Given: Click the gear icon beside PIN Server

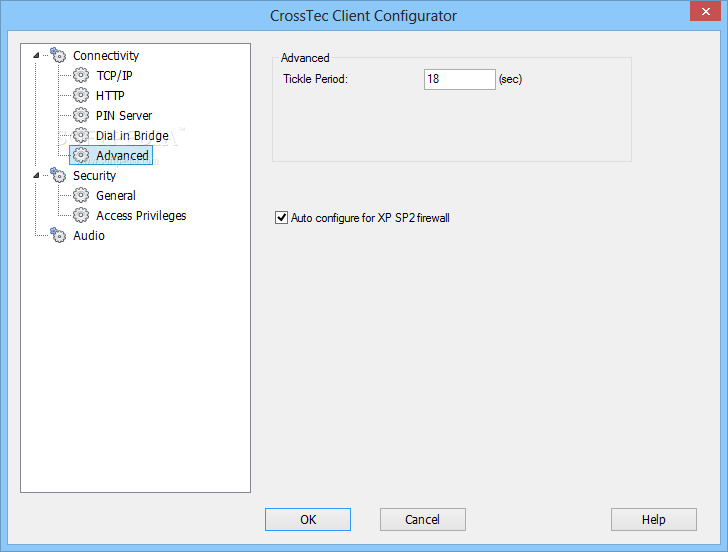Looking at the screenshot, I should click(81, 115).
